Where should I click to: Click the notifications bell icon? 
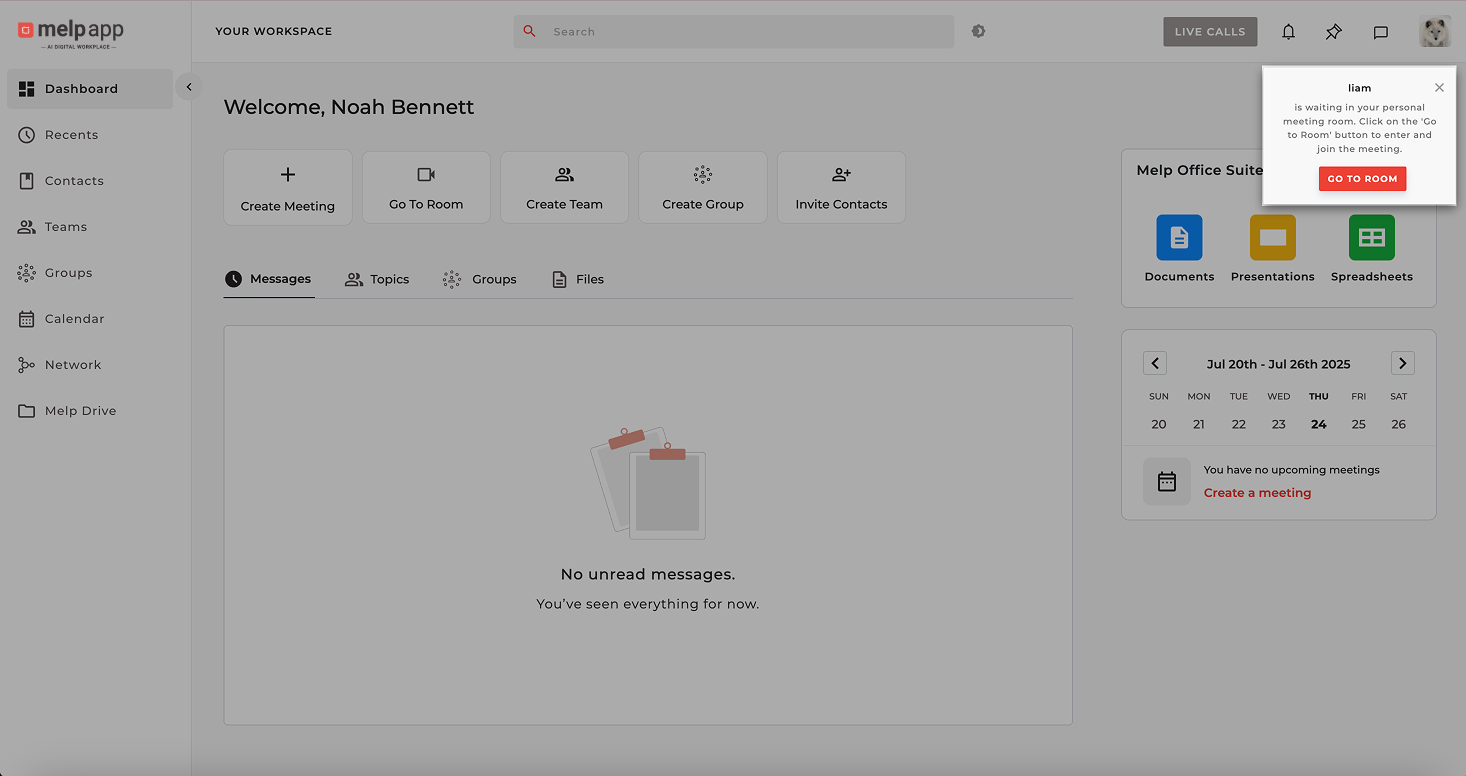(x=1288, y=32)
